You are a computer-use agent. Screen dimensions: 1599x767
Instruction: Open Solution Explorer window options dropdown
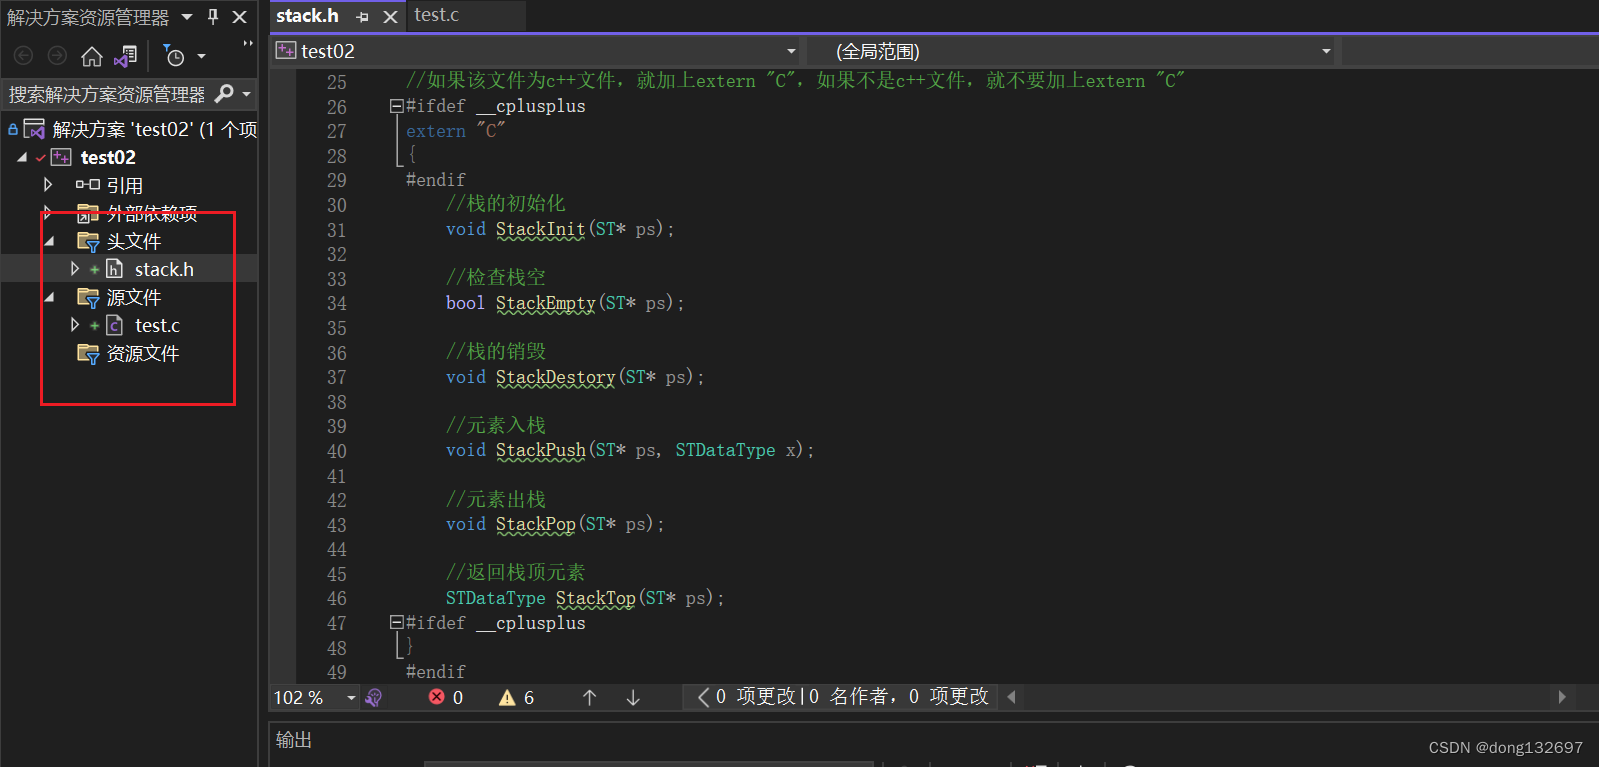(187, 17)
